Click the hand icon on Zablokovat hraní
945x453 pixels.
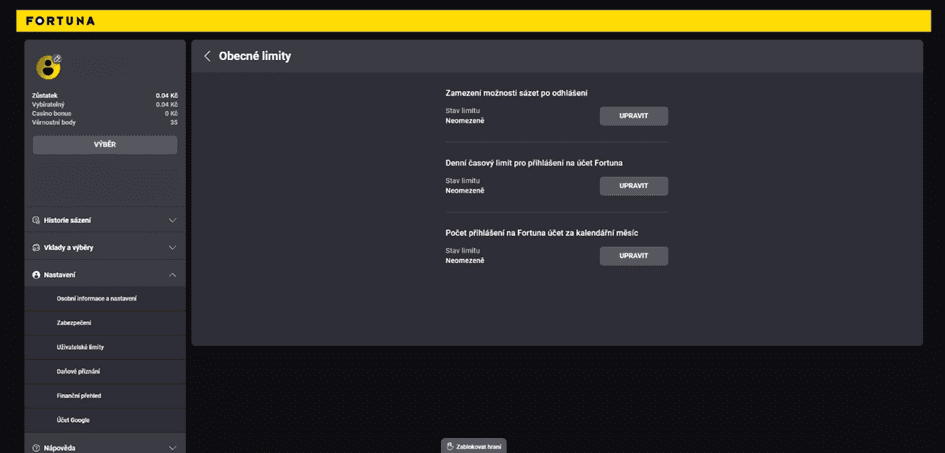click(450, 446)
